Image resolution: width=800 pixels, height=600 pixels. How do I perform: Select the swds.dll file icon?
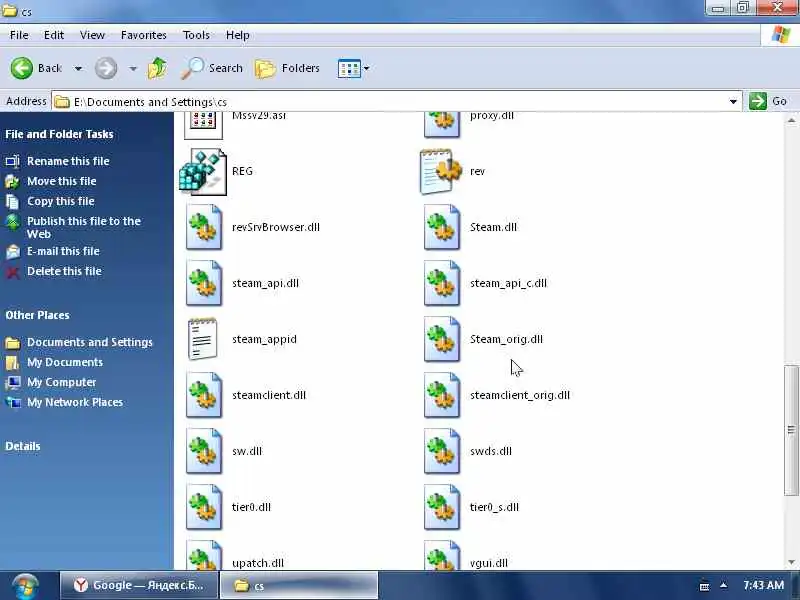pyautogui.click(x=442, y=452)
